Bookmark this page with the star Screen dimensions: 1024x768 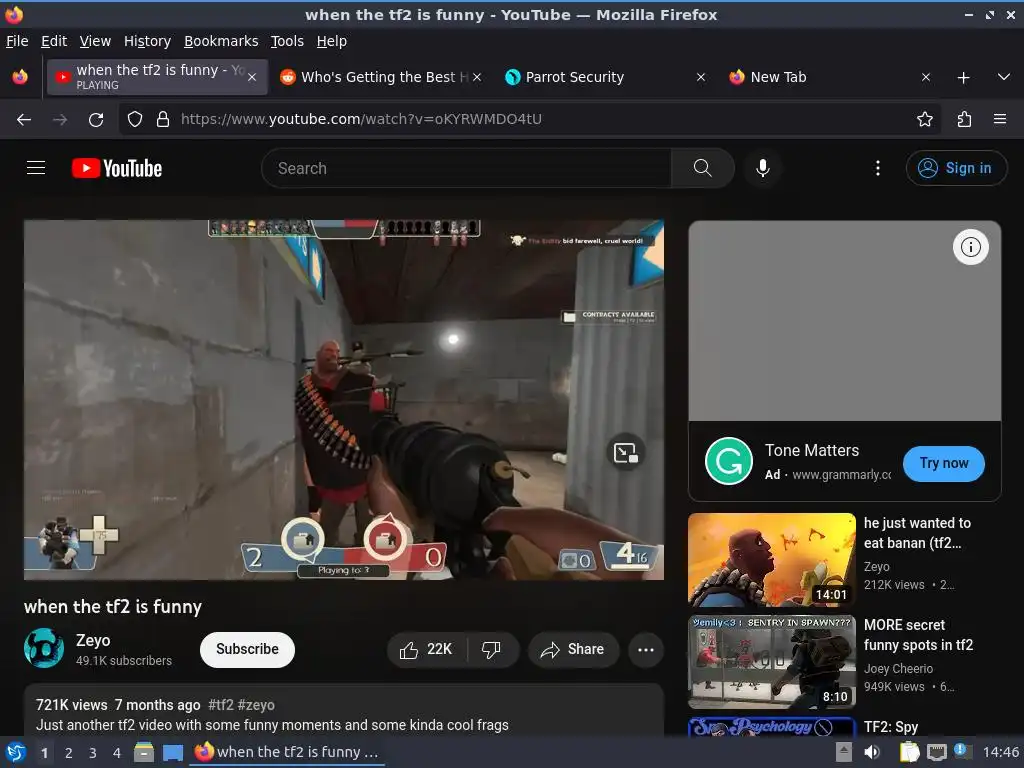tap(924, 120)
